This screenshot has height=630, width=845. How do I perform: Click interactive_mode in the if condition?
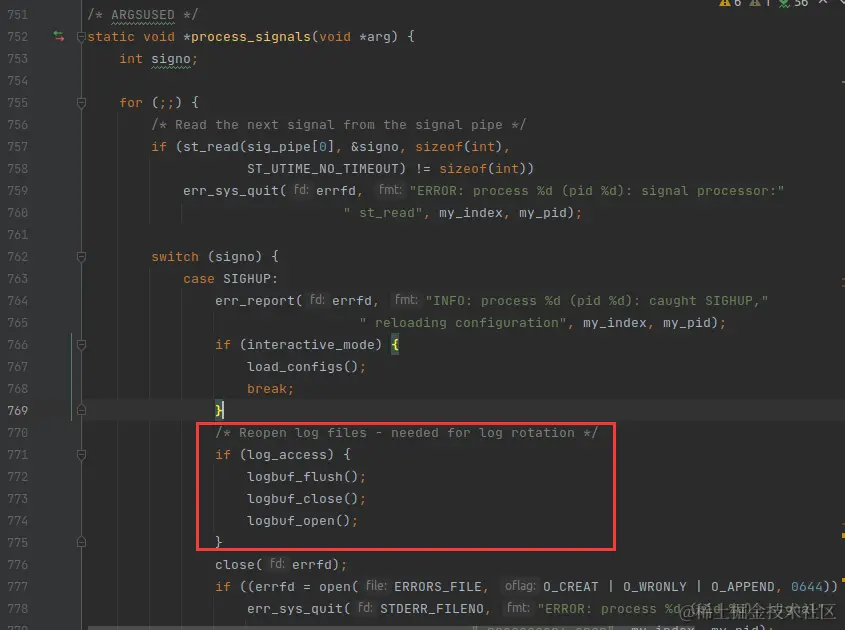pos(310,344)
